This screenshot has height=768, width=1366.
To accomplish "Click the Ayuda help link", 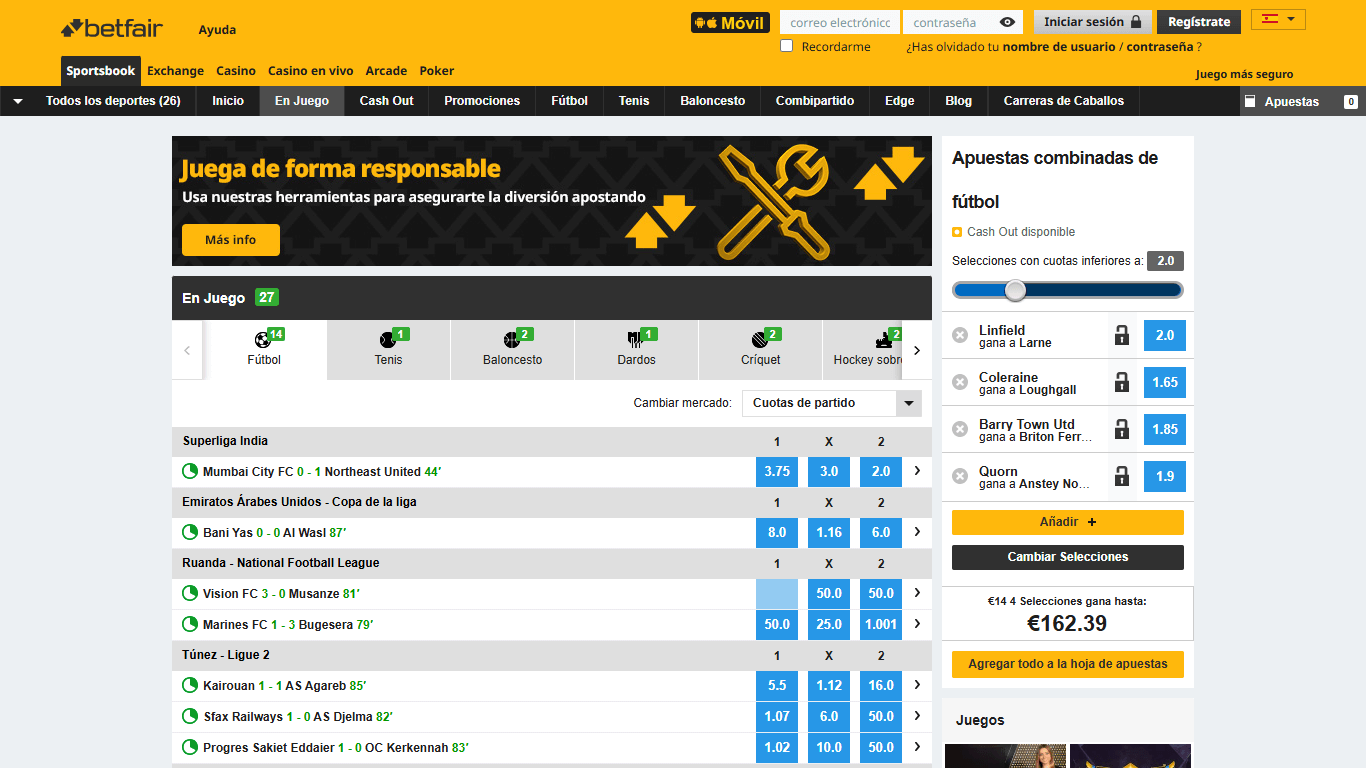I will click(x=217, y=30).
